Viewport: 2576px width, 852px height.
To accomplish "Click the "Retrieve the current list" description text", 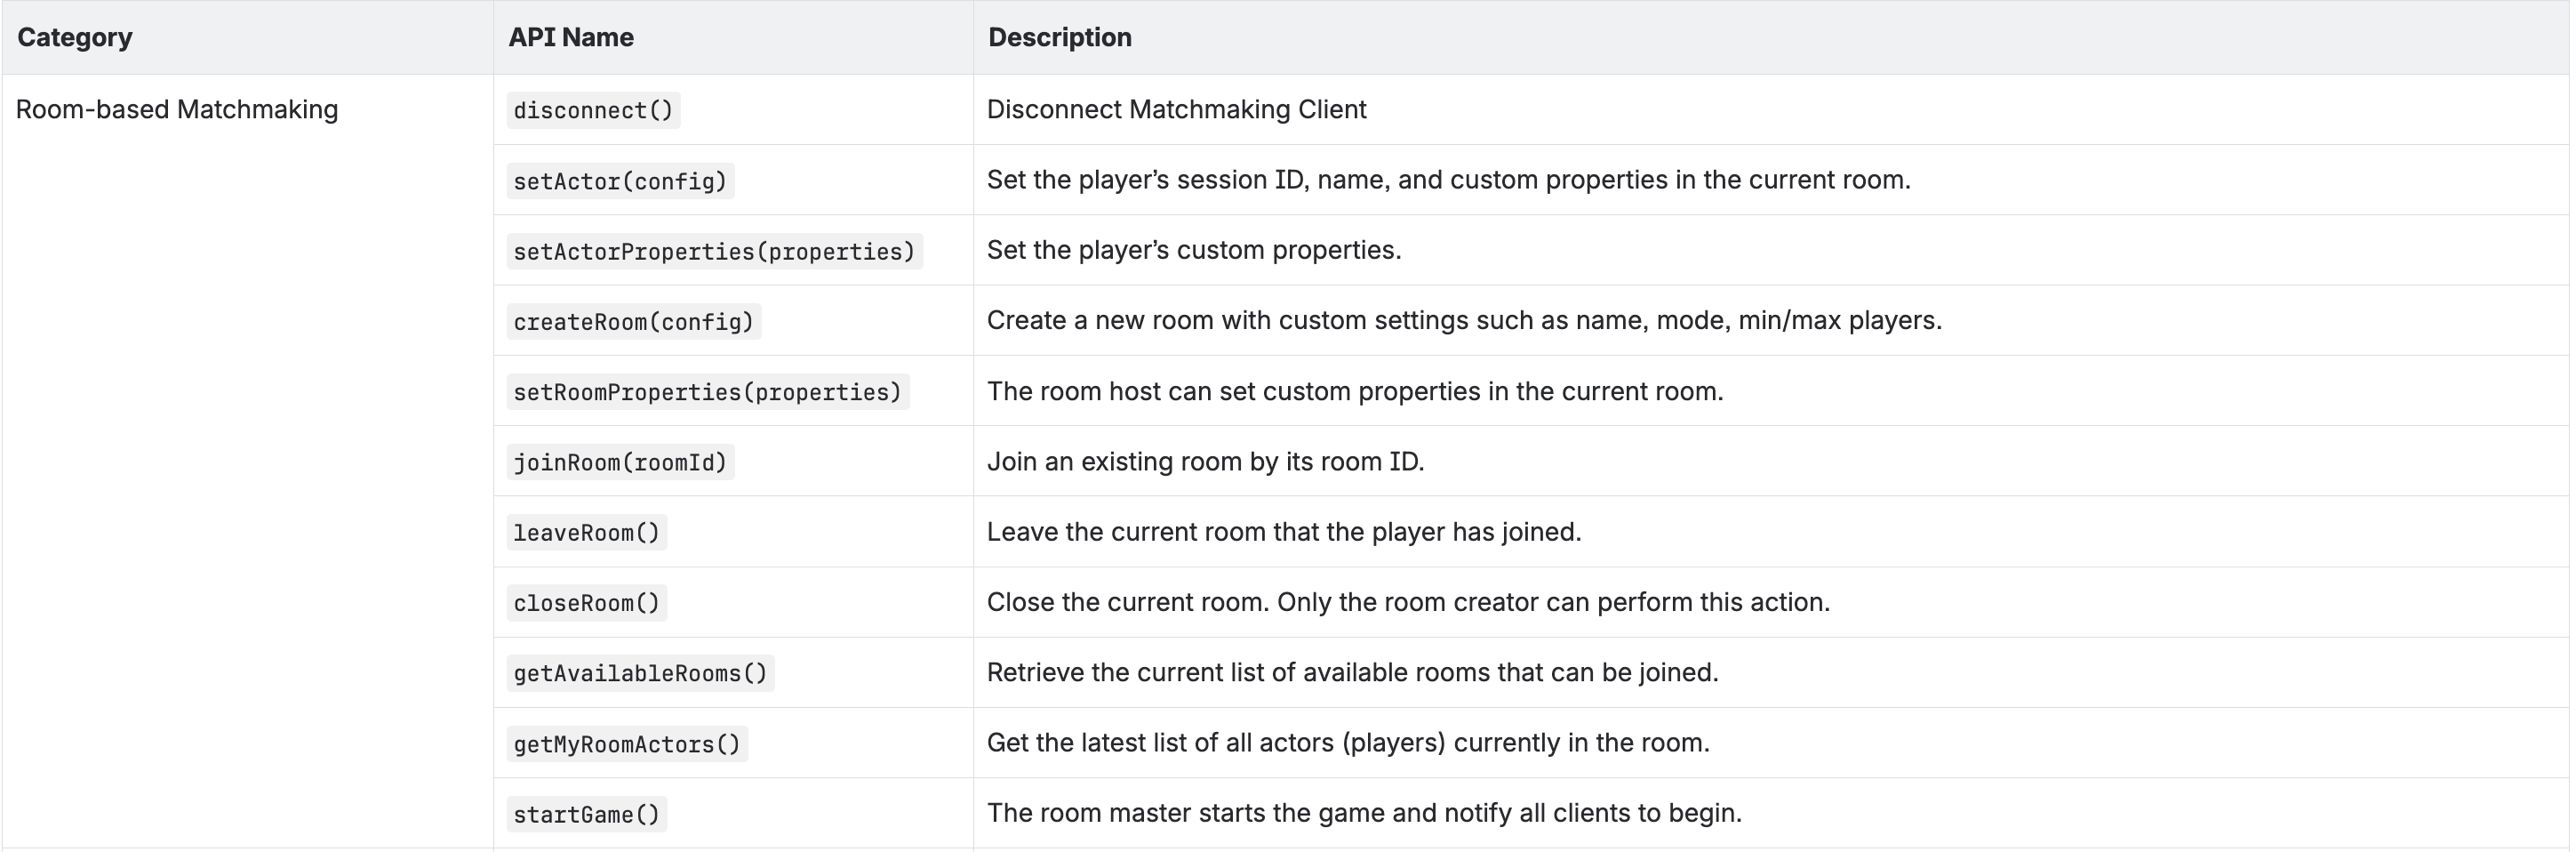I will 1352,672.
